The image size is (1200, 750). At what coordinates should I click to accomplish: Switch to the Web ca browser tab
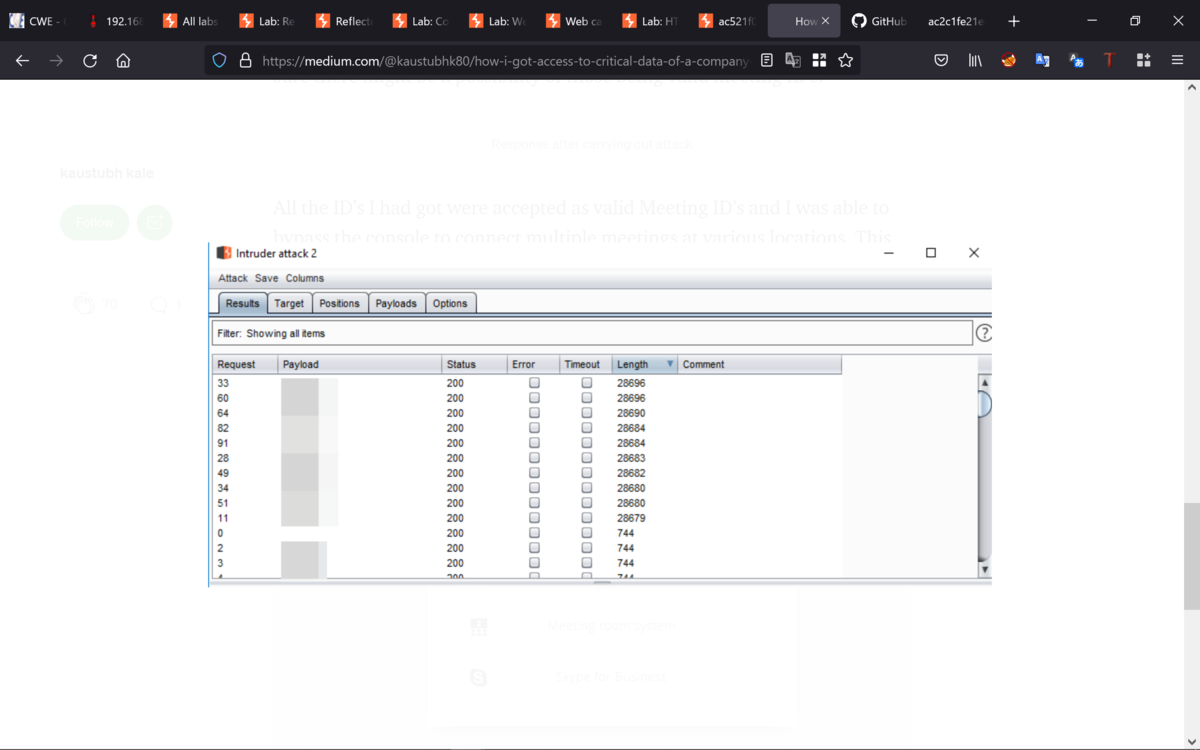(x=573, y=21)
